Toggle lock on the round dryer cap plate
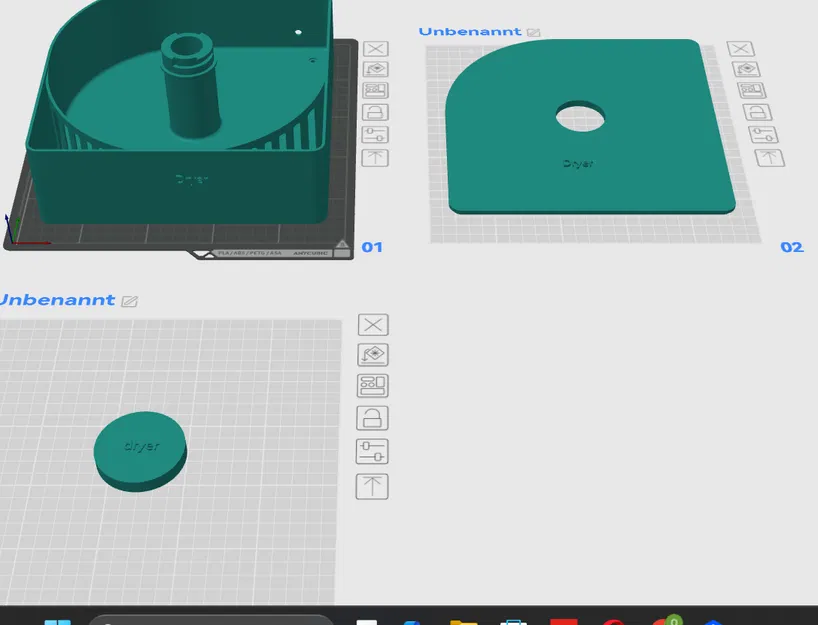Screen dimensions: 818x625 point(372,418)
